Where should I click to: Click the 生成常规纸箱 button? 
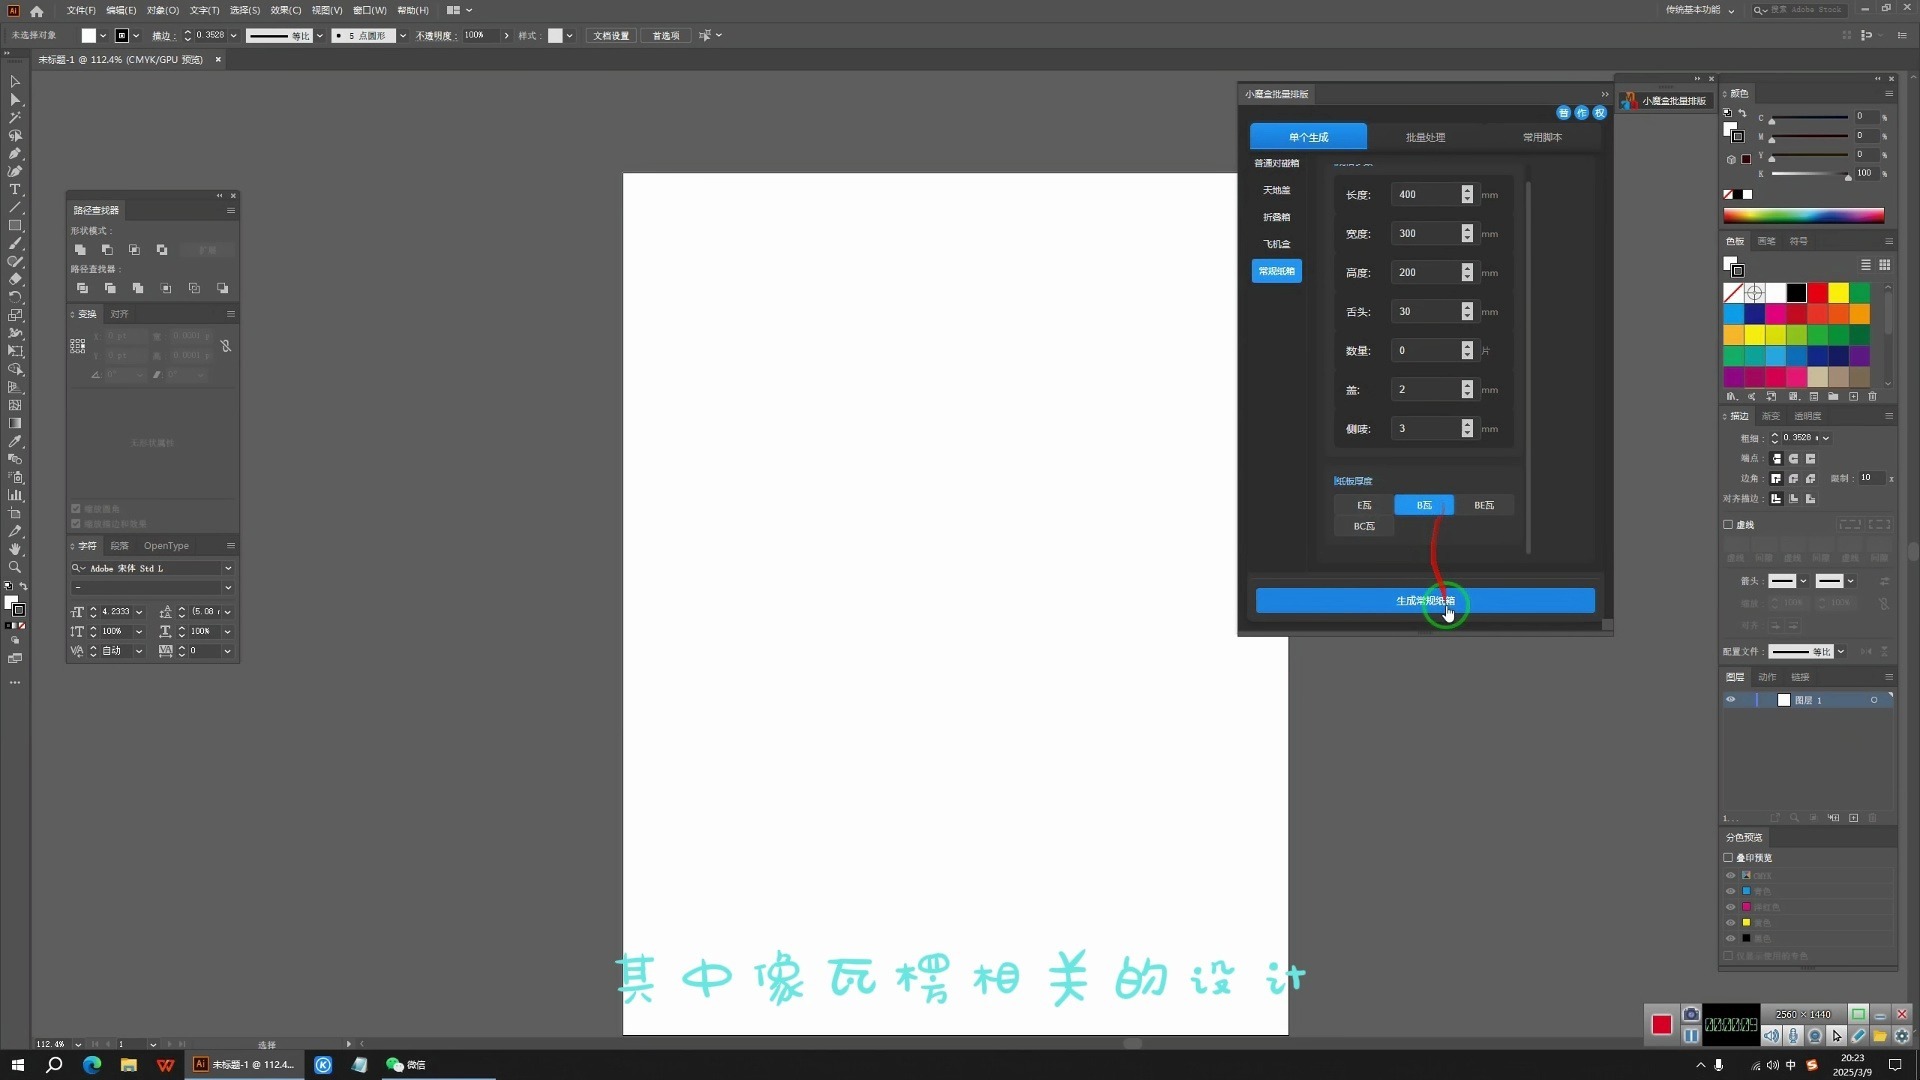1425,600
